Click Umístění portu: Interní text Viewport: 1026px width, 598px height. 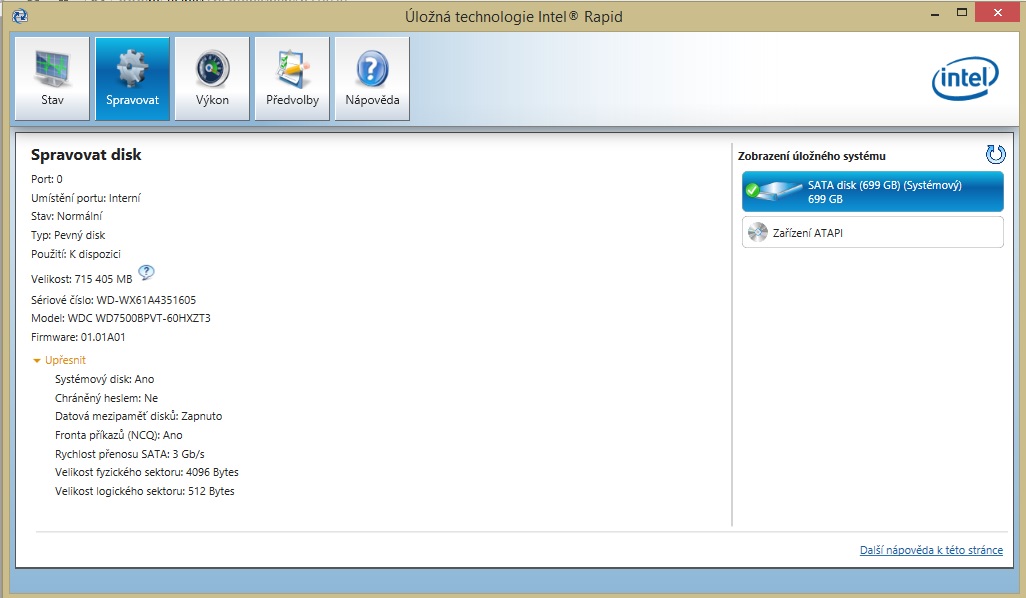pyautogui.click(x=86, y=198)
